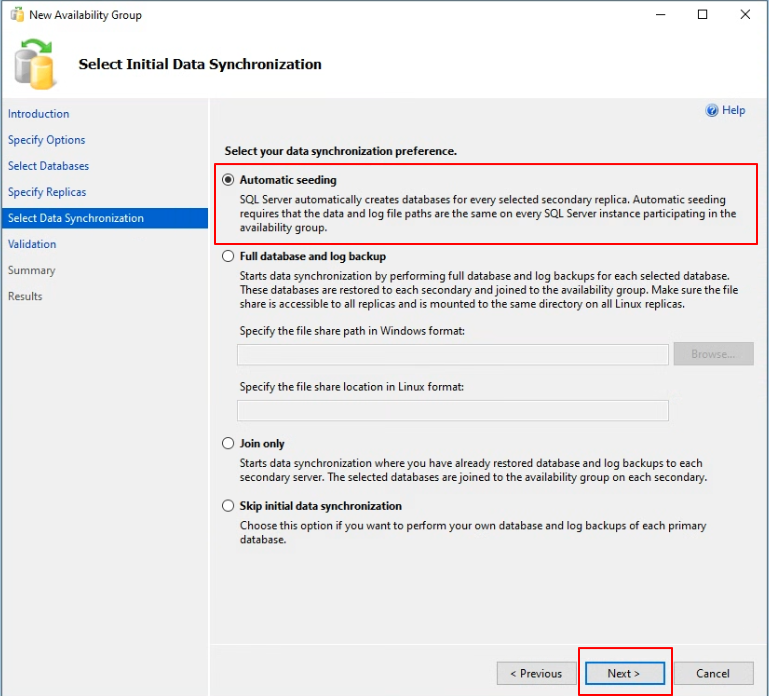Screen dimensions: 769x696
Task: Click the 'Select Initial Data Synchronization' heading
Action: click(x=200, y=64)
